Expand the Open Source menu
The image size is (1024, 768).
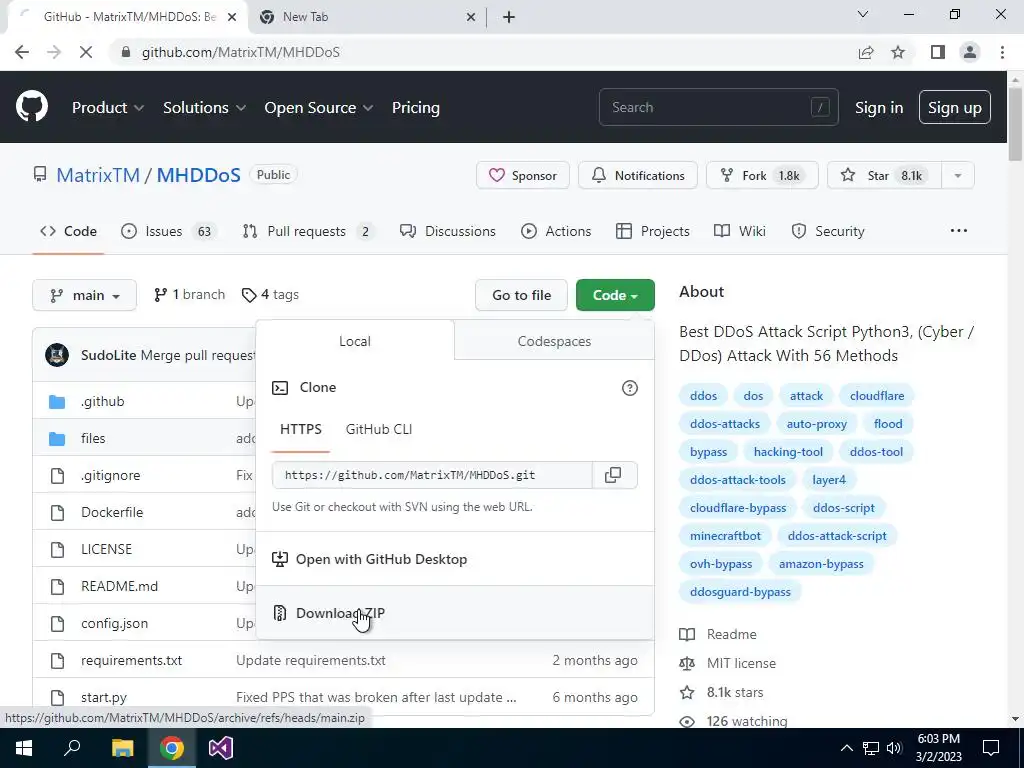(x=319, y=108)
